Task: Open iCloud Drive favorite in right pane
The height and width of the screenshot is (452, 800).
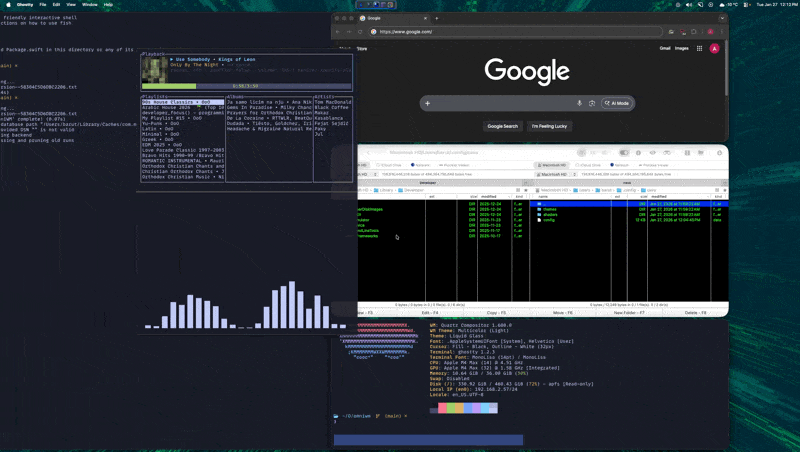Action: click(588, 165)
